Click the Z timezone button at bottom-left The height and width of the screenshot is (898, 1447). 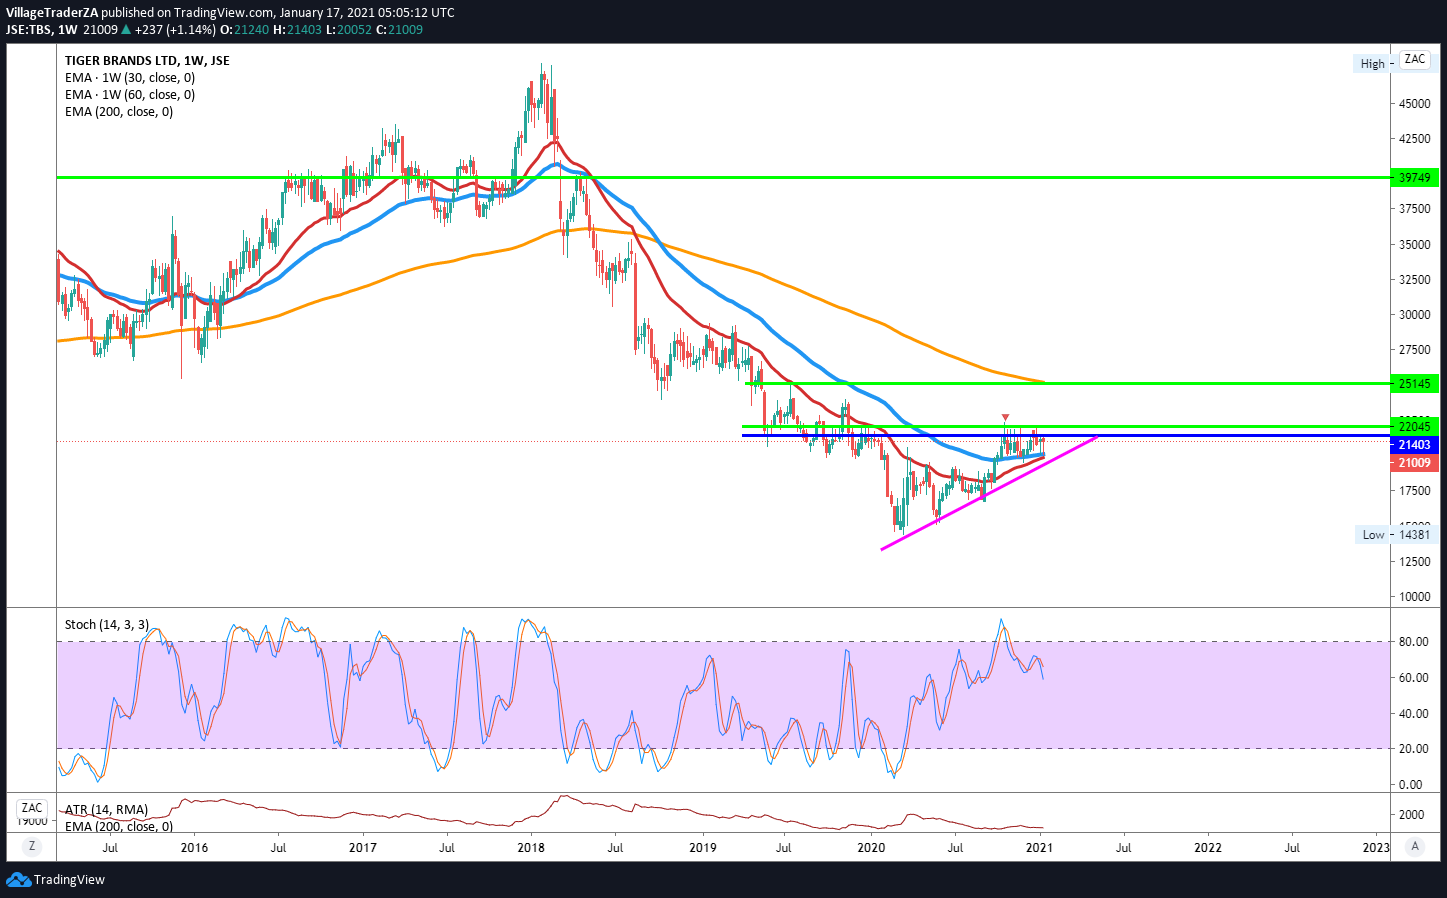(32, 846)
